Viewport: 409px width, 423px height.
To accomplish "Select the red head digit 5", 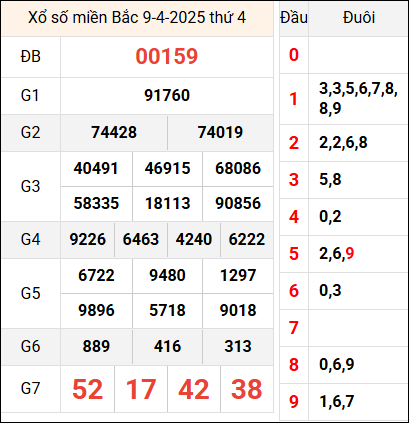I will point(294,254).
